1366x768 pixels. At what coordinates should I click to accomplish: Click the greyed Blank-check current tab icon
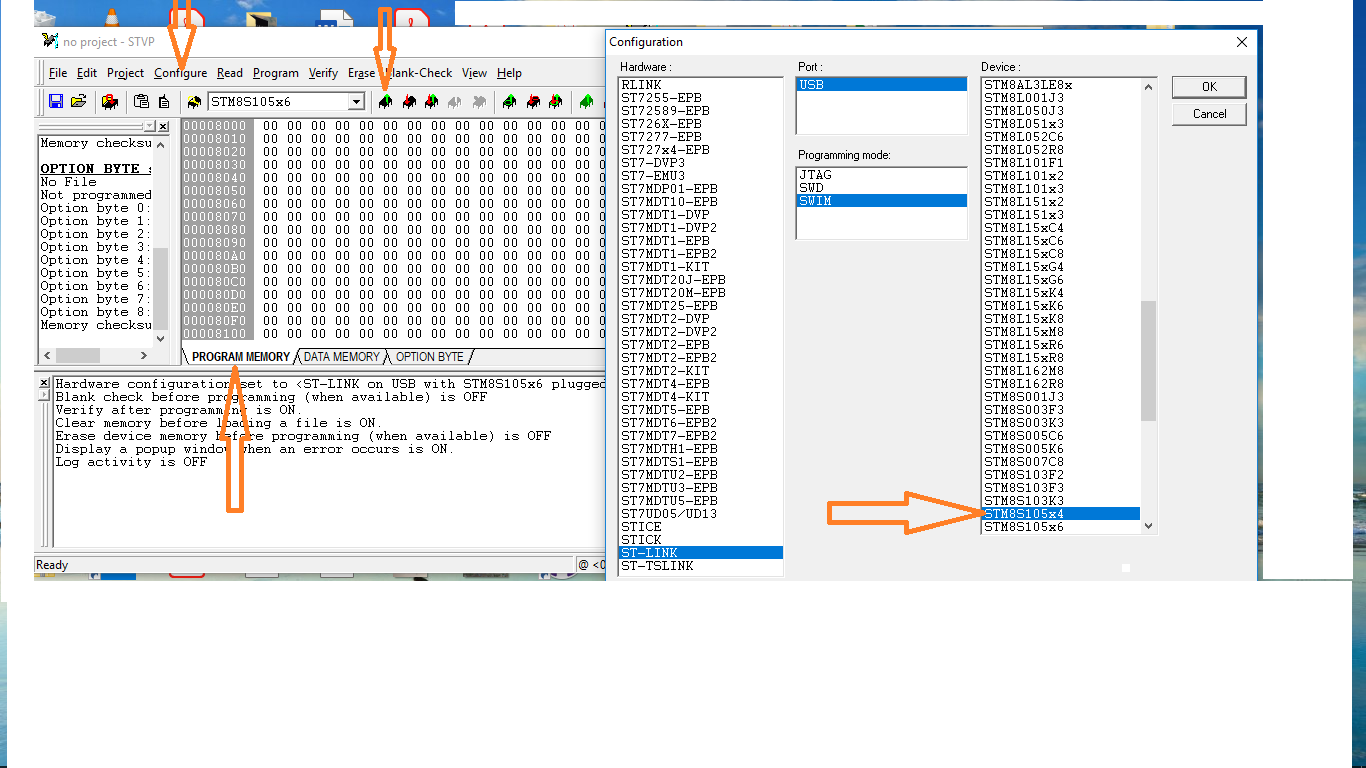click(x=479, y=101)
